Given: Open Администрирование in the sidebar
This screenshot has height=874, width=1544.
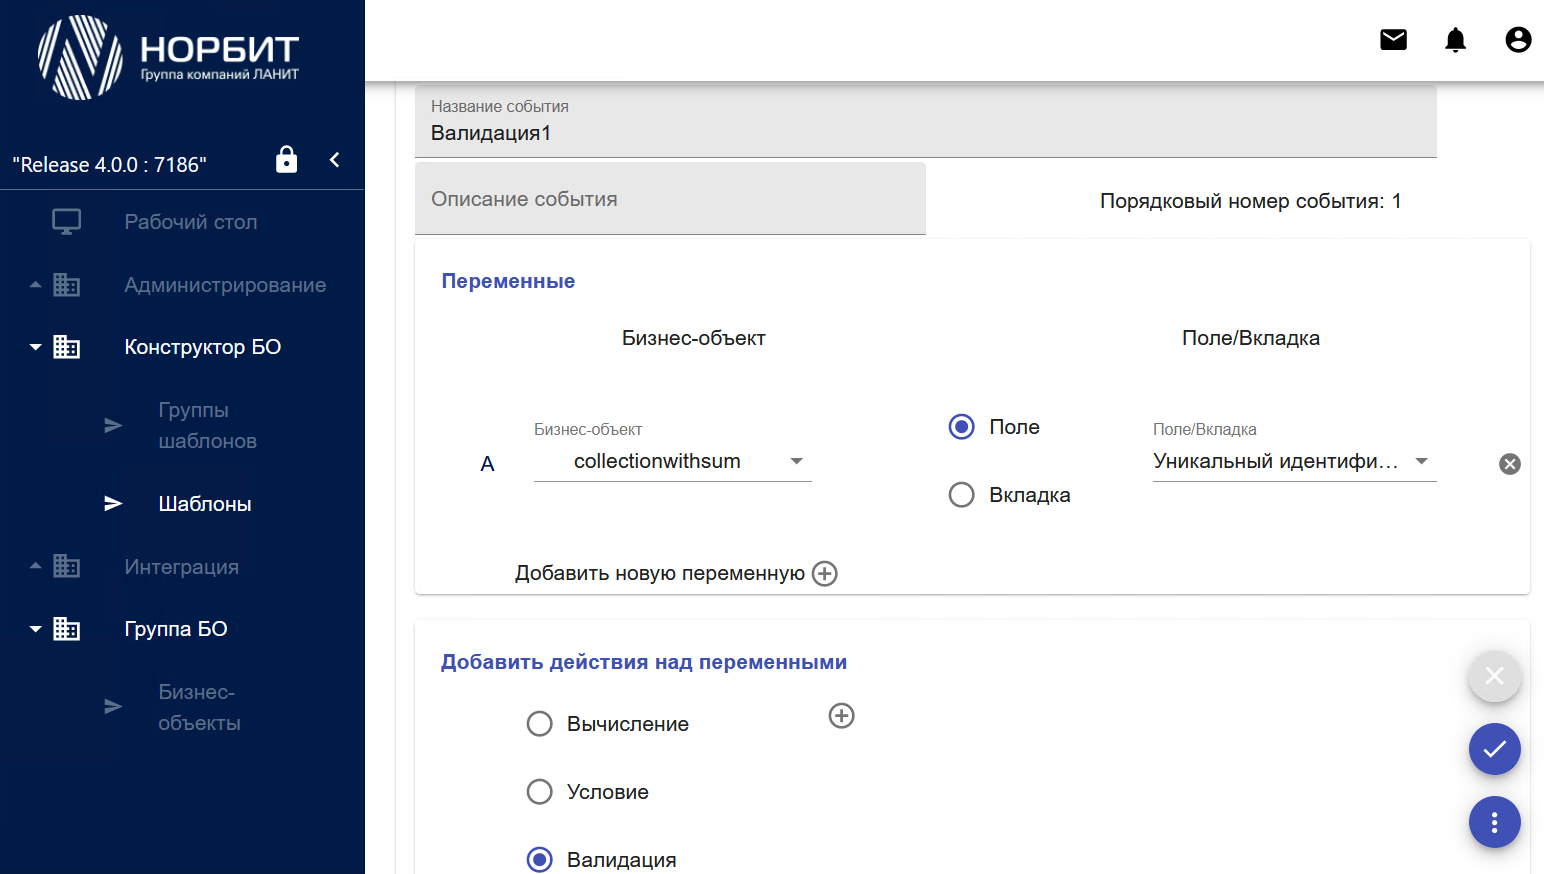Looking at the screenshot, I should click(225, 285).
